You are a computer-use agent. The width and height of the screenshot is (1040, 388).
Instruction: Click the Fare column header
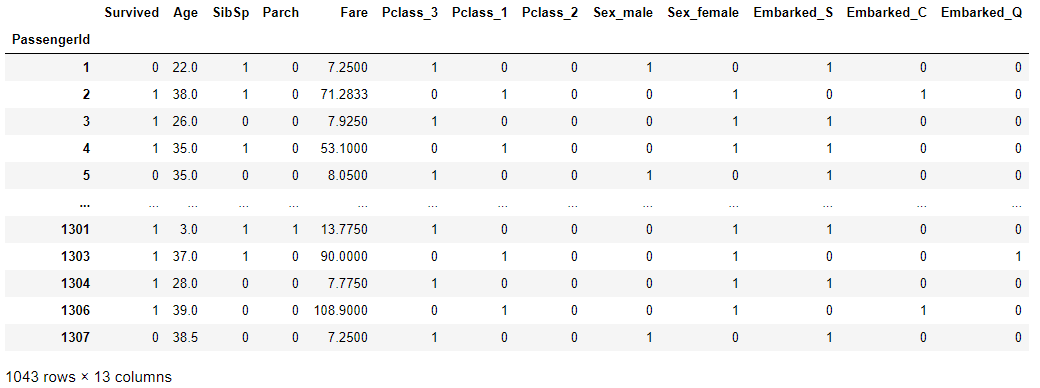coord(354,13)
